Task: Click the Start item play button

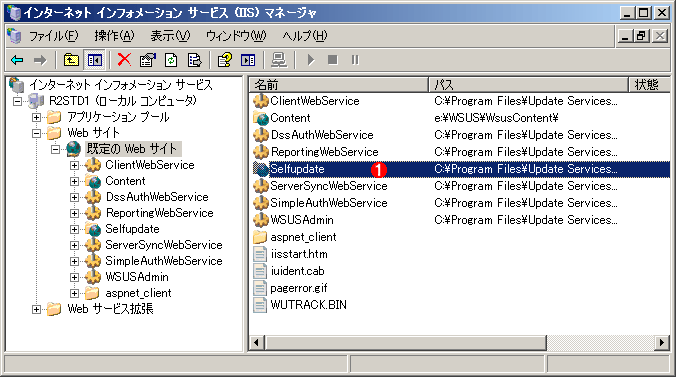Action: (x=311, y=60)
